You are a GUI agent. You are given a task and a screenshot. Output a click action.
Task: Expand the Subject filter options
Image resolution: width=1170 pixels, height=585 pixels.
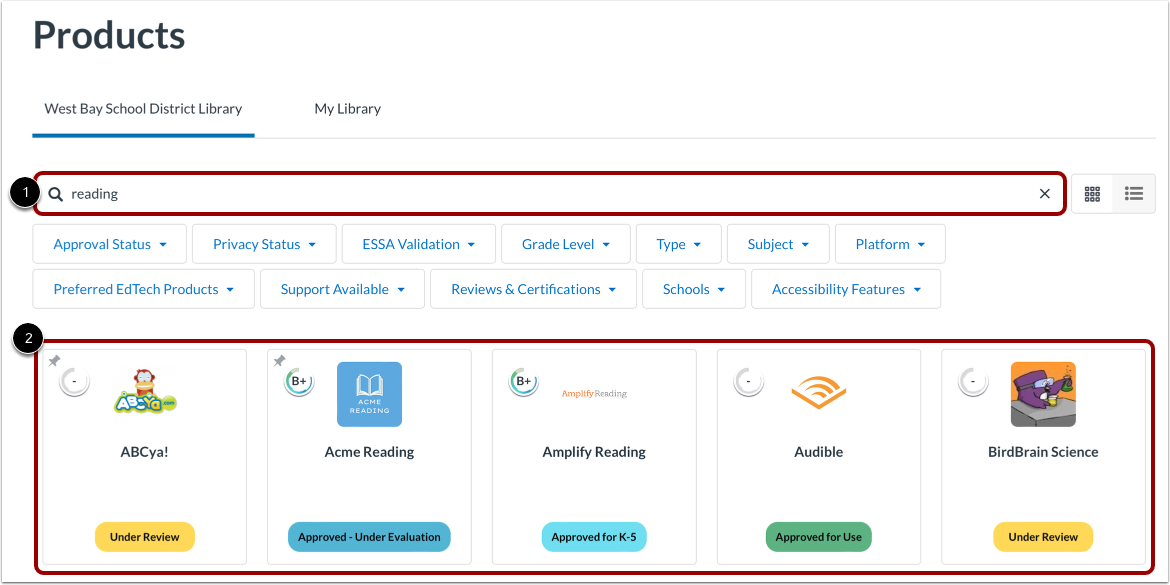(777, 243)
